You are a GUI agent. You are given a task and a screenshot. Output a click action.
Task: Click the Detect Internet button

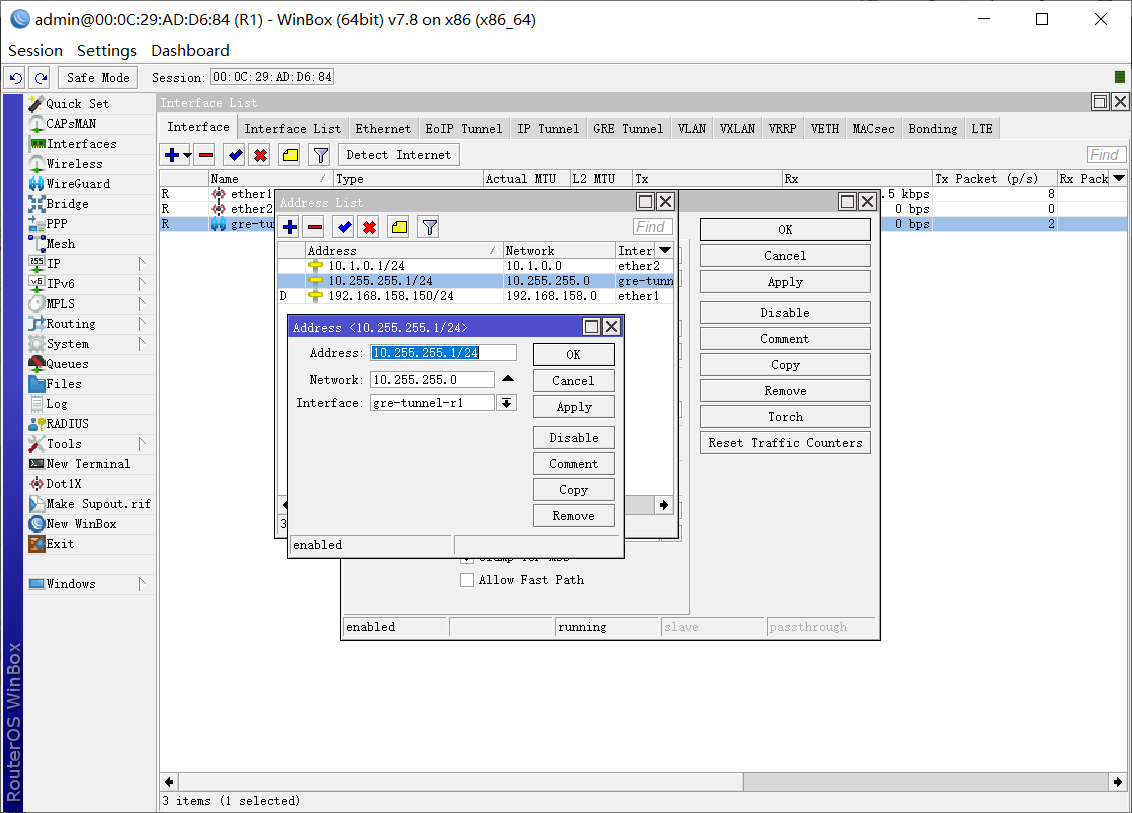tap(399, 155)
